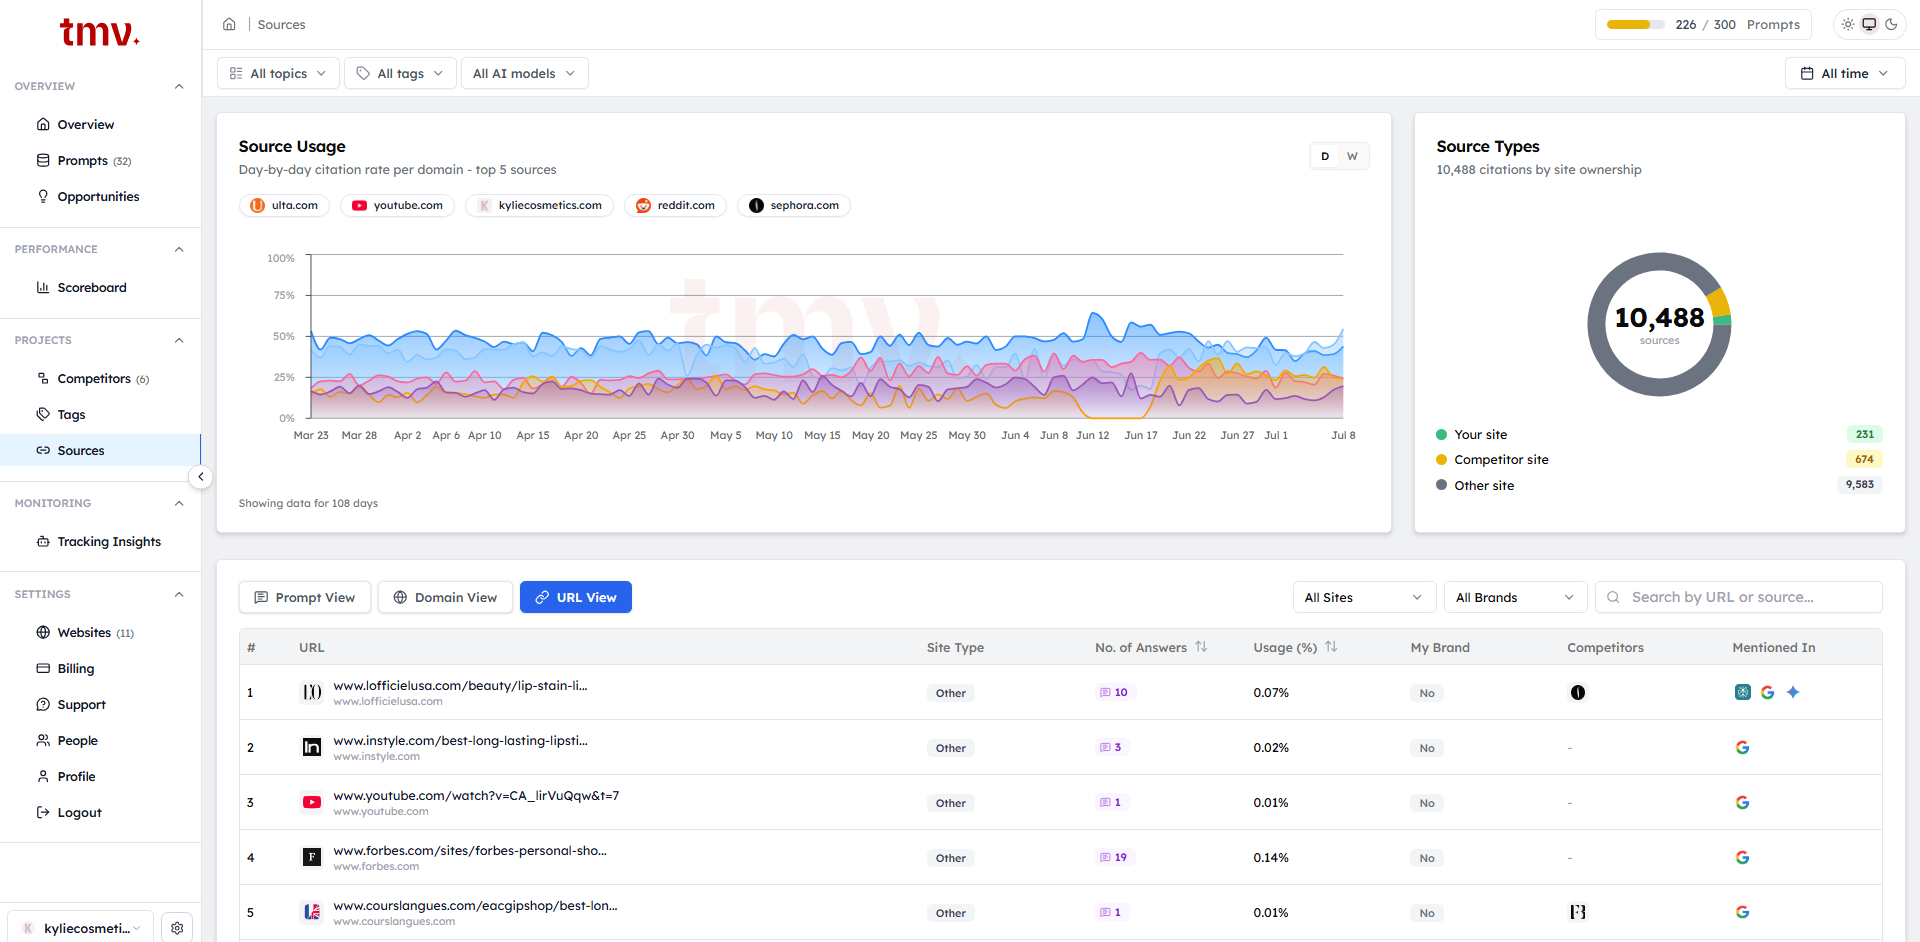Click the Forbes favicon in row 4
The width and height of the screenshot is (1920, 942).
pos(312,857)
